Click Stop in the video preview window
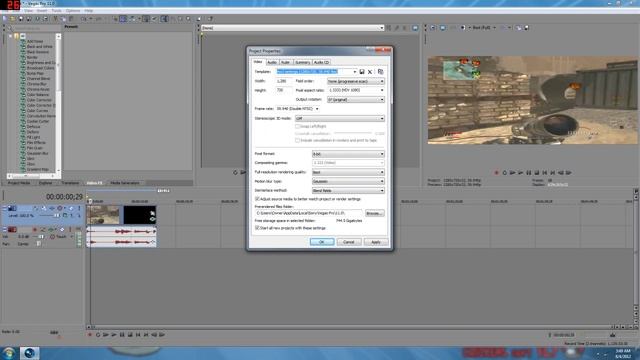 click(x=537, y=173)
